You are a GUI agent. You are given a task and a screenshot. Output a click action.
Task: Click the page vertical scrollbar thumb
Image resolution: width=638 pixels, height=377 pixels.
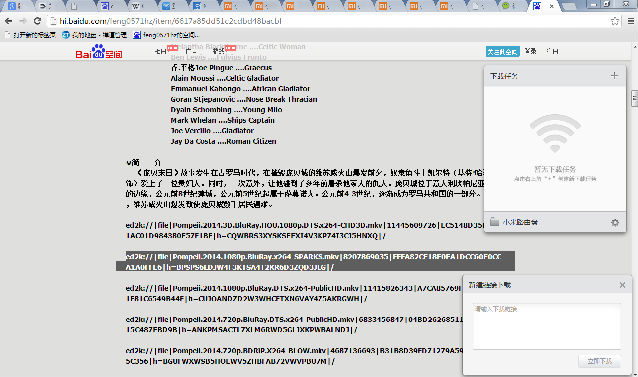[x=634, y=98]
